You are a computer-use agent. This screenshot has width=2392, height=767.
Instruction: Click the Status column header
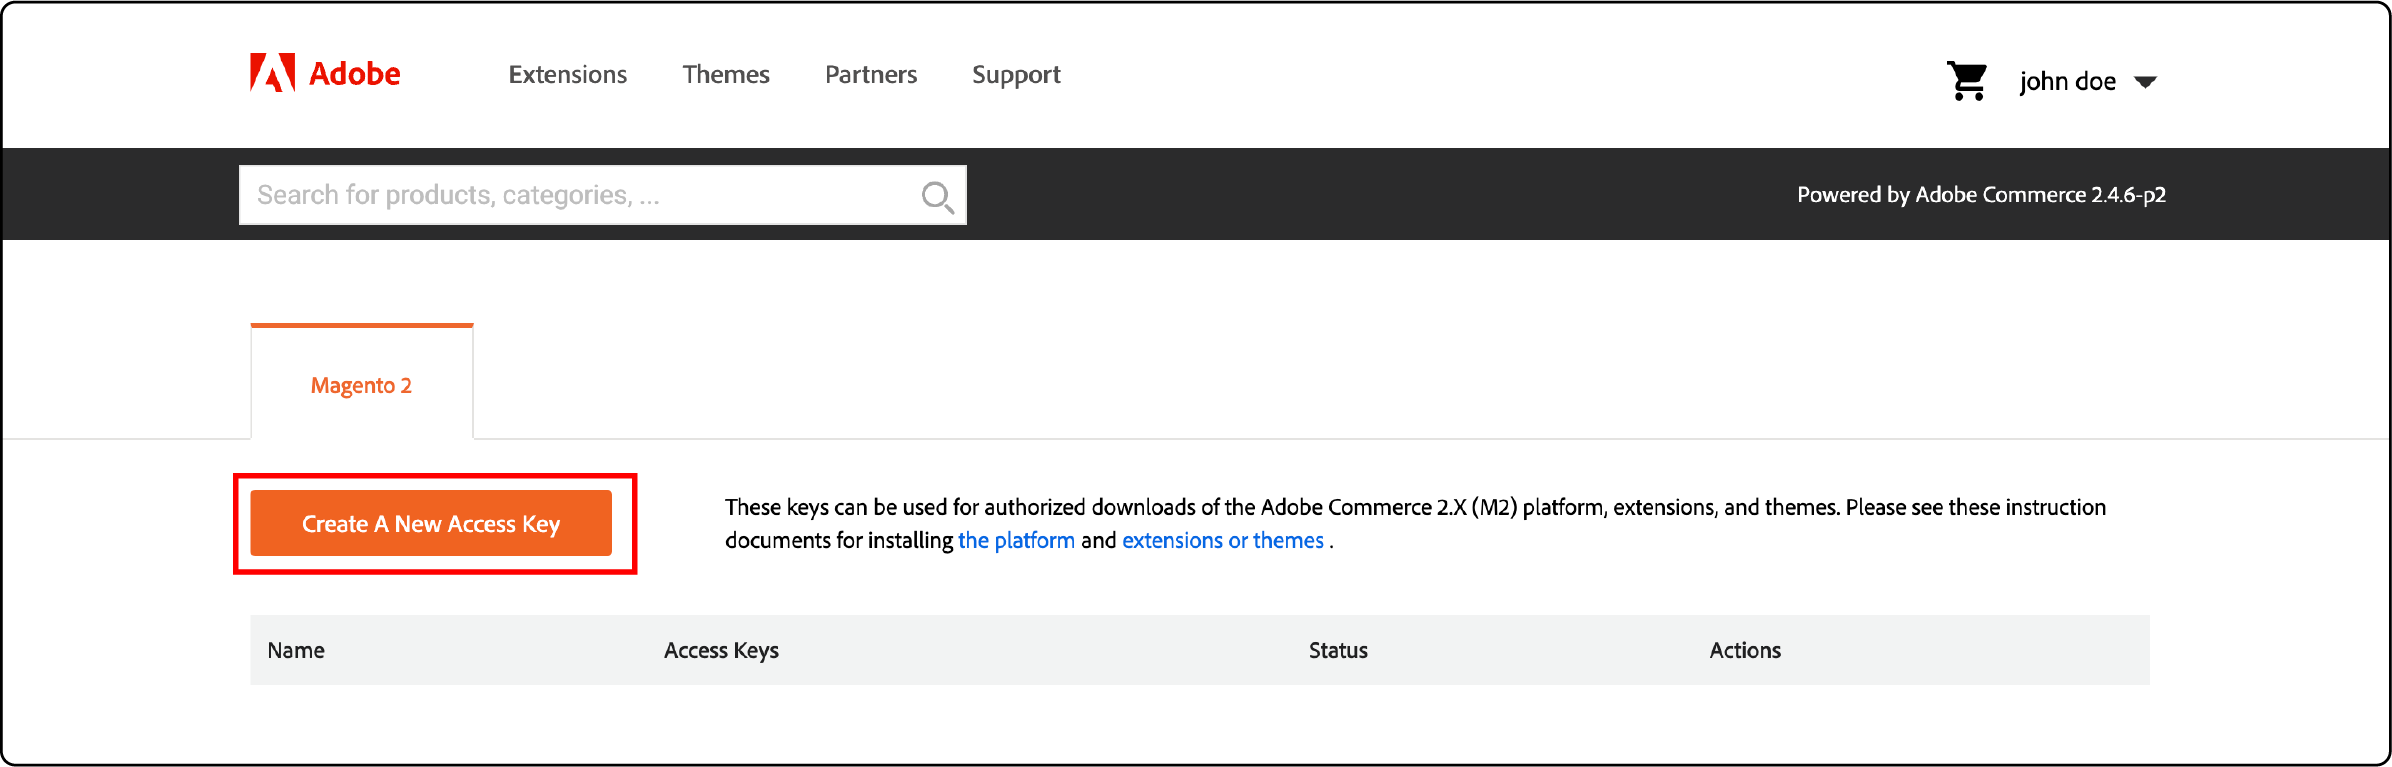click(1338, 651)
